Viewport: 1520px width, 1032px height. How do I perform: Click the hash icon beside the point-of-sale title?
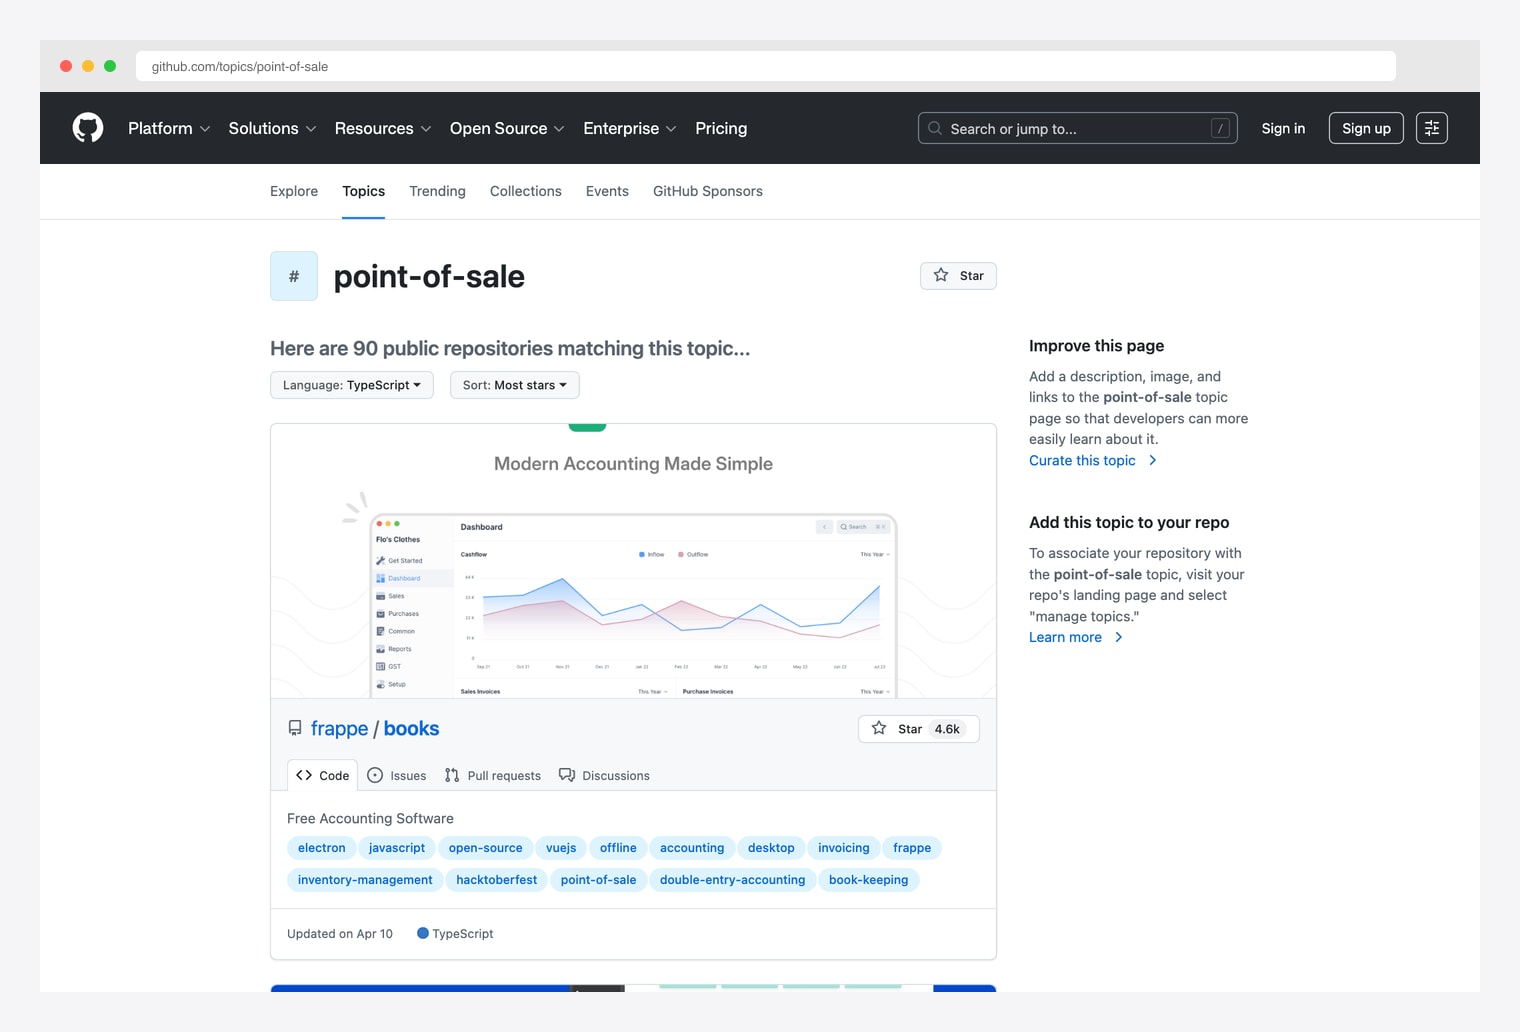pos(294,276)
